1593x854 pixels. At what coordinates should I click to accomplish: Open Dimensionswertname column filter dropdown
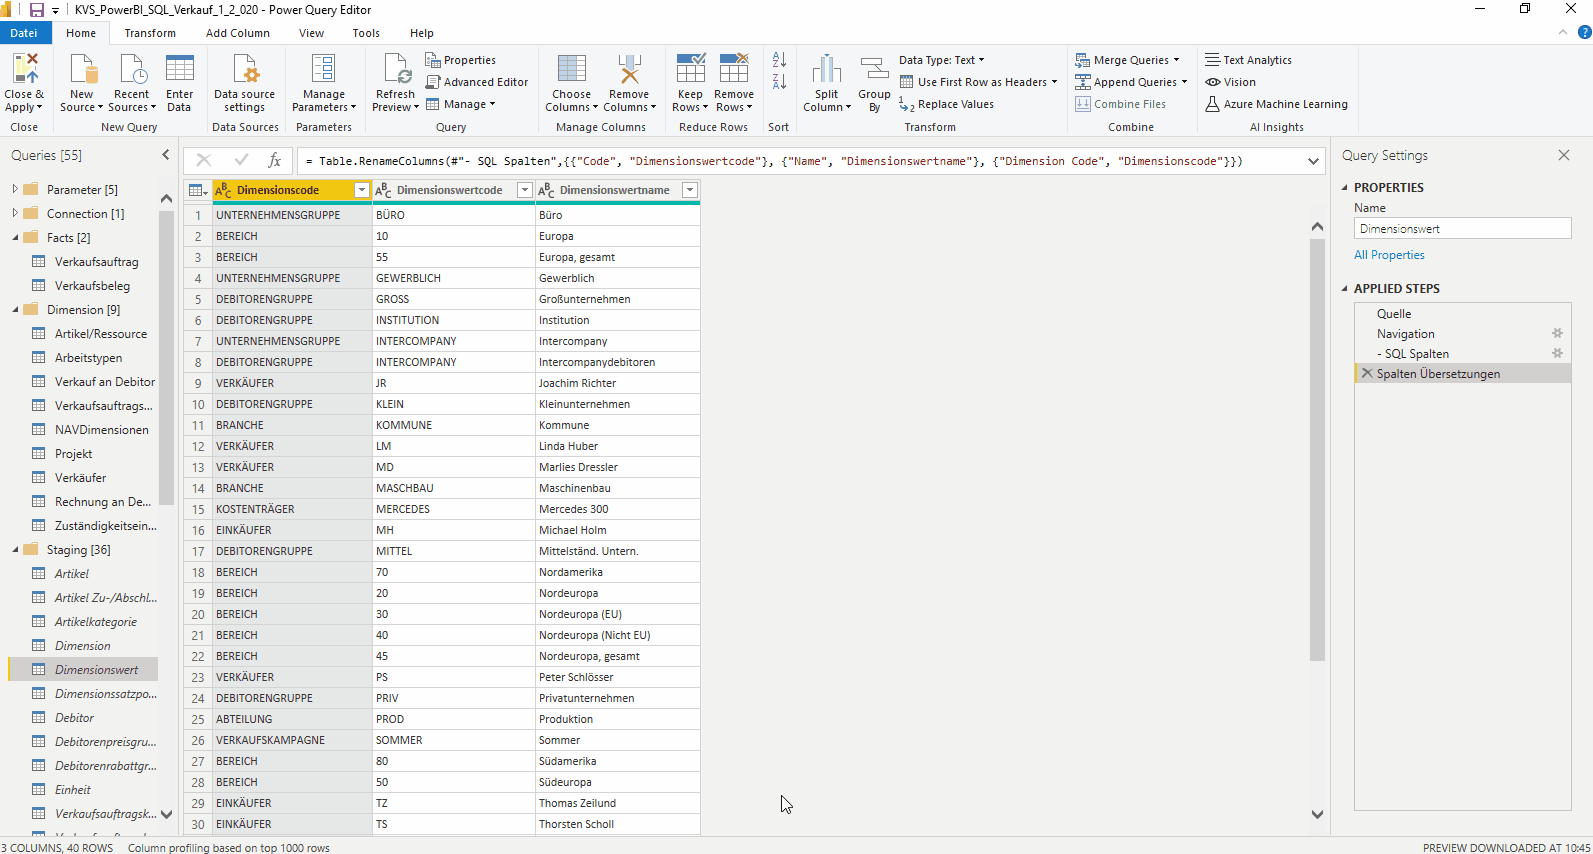click(x=689, y=190)
